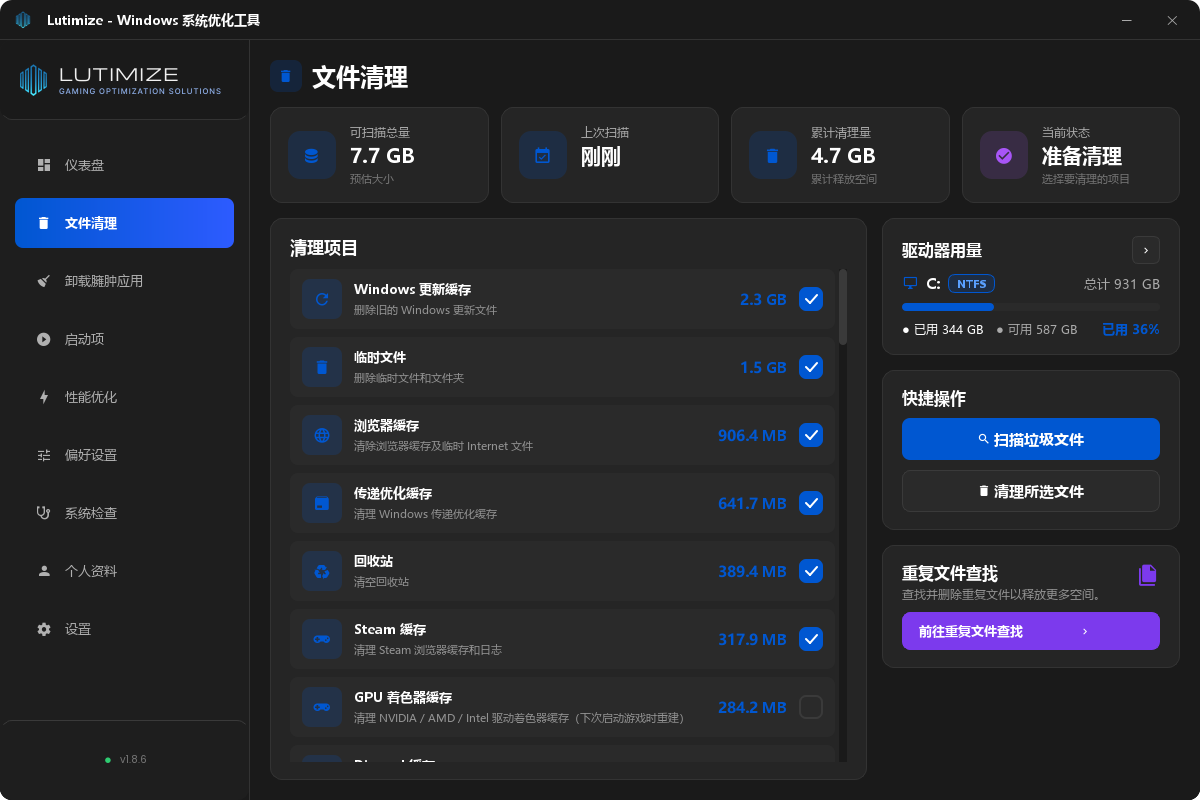Click the person icon for 个人资料
The width and height of the screenshot is (1200, 800).
tap(44, 571)
